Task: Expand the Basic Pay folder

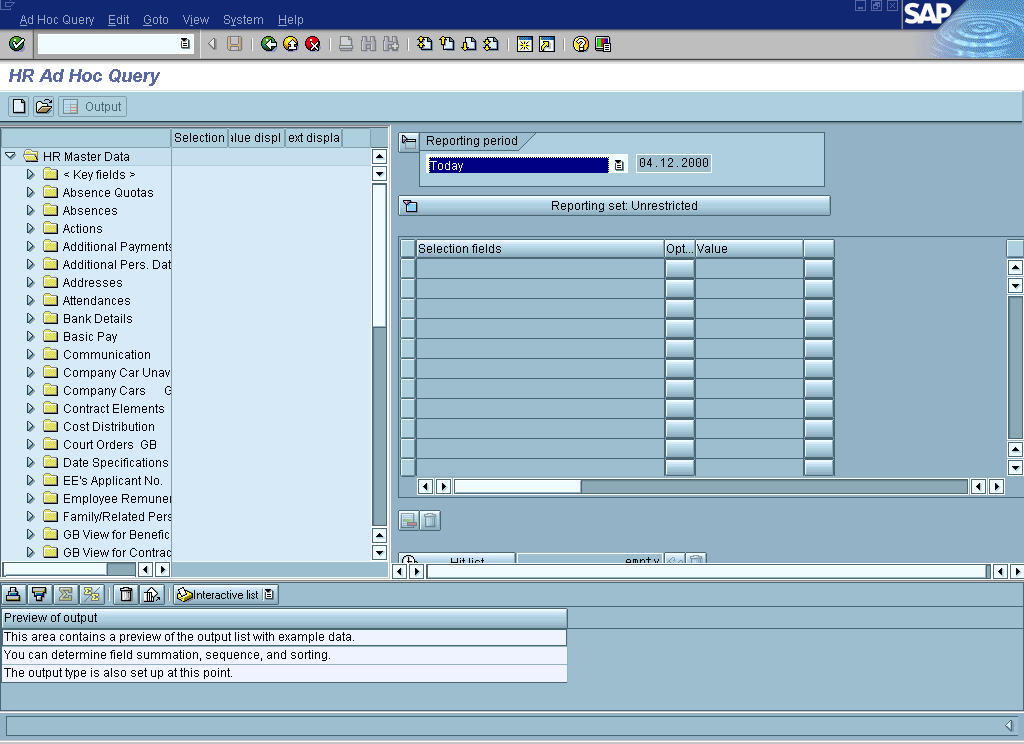Action: click(30, 336)
